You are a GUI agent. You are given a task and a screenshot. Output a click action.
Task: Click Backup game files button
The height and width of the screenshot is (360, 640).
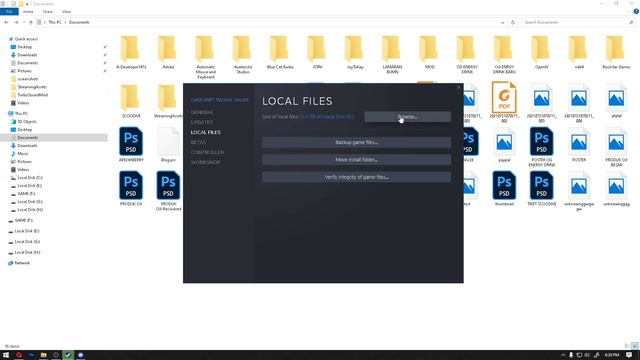click(x=356, y=142)
